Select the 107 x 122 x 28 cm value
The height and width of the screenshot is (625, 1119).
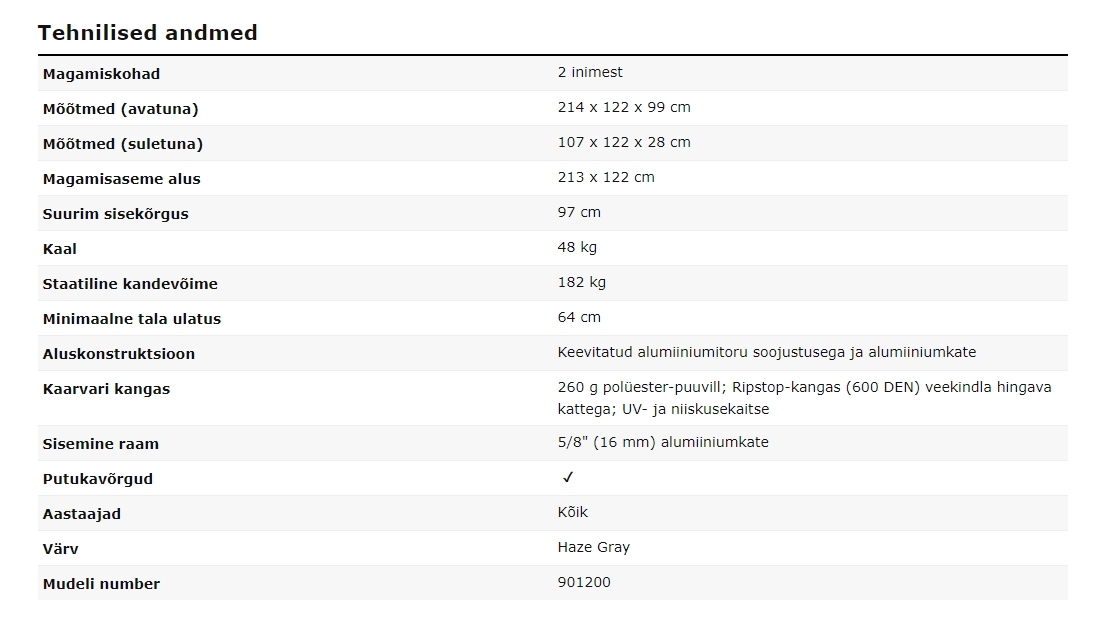(624, 142)
